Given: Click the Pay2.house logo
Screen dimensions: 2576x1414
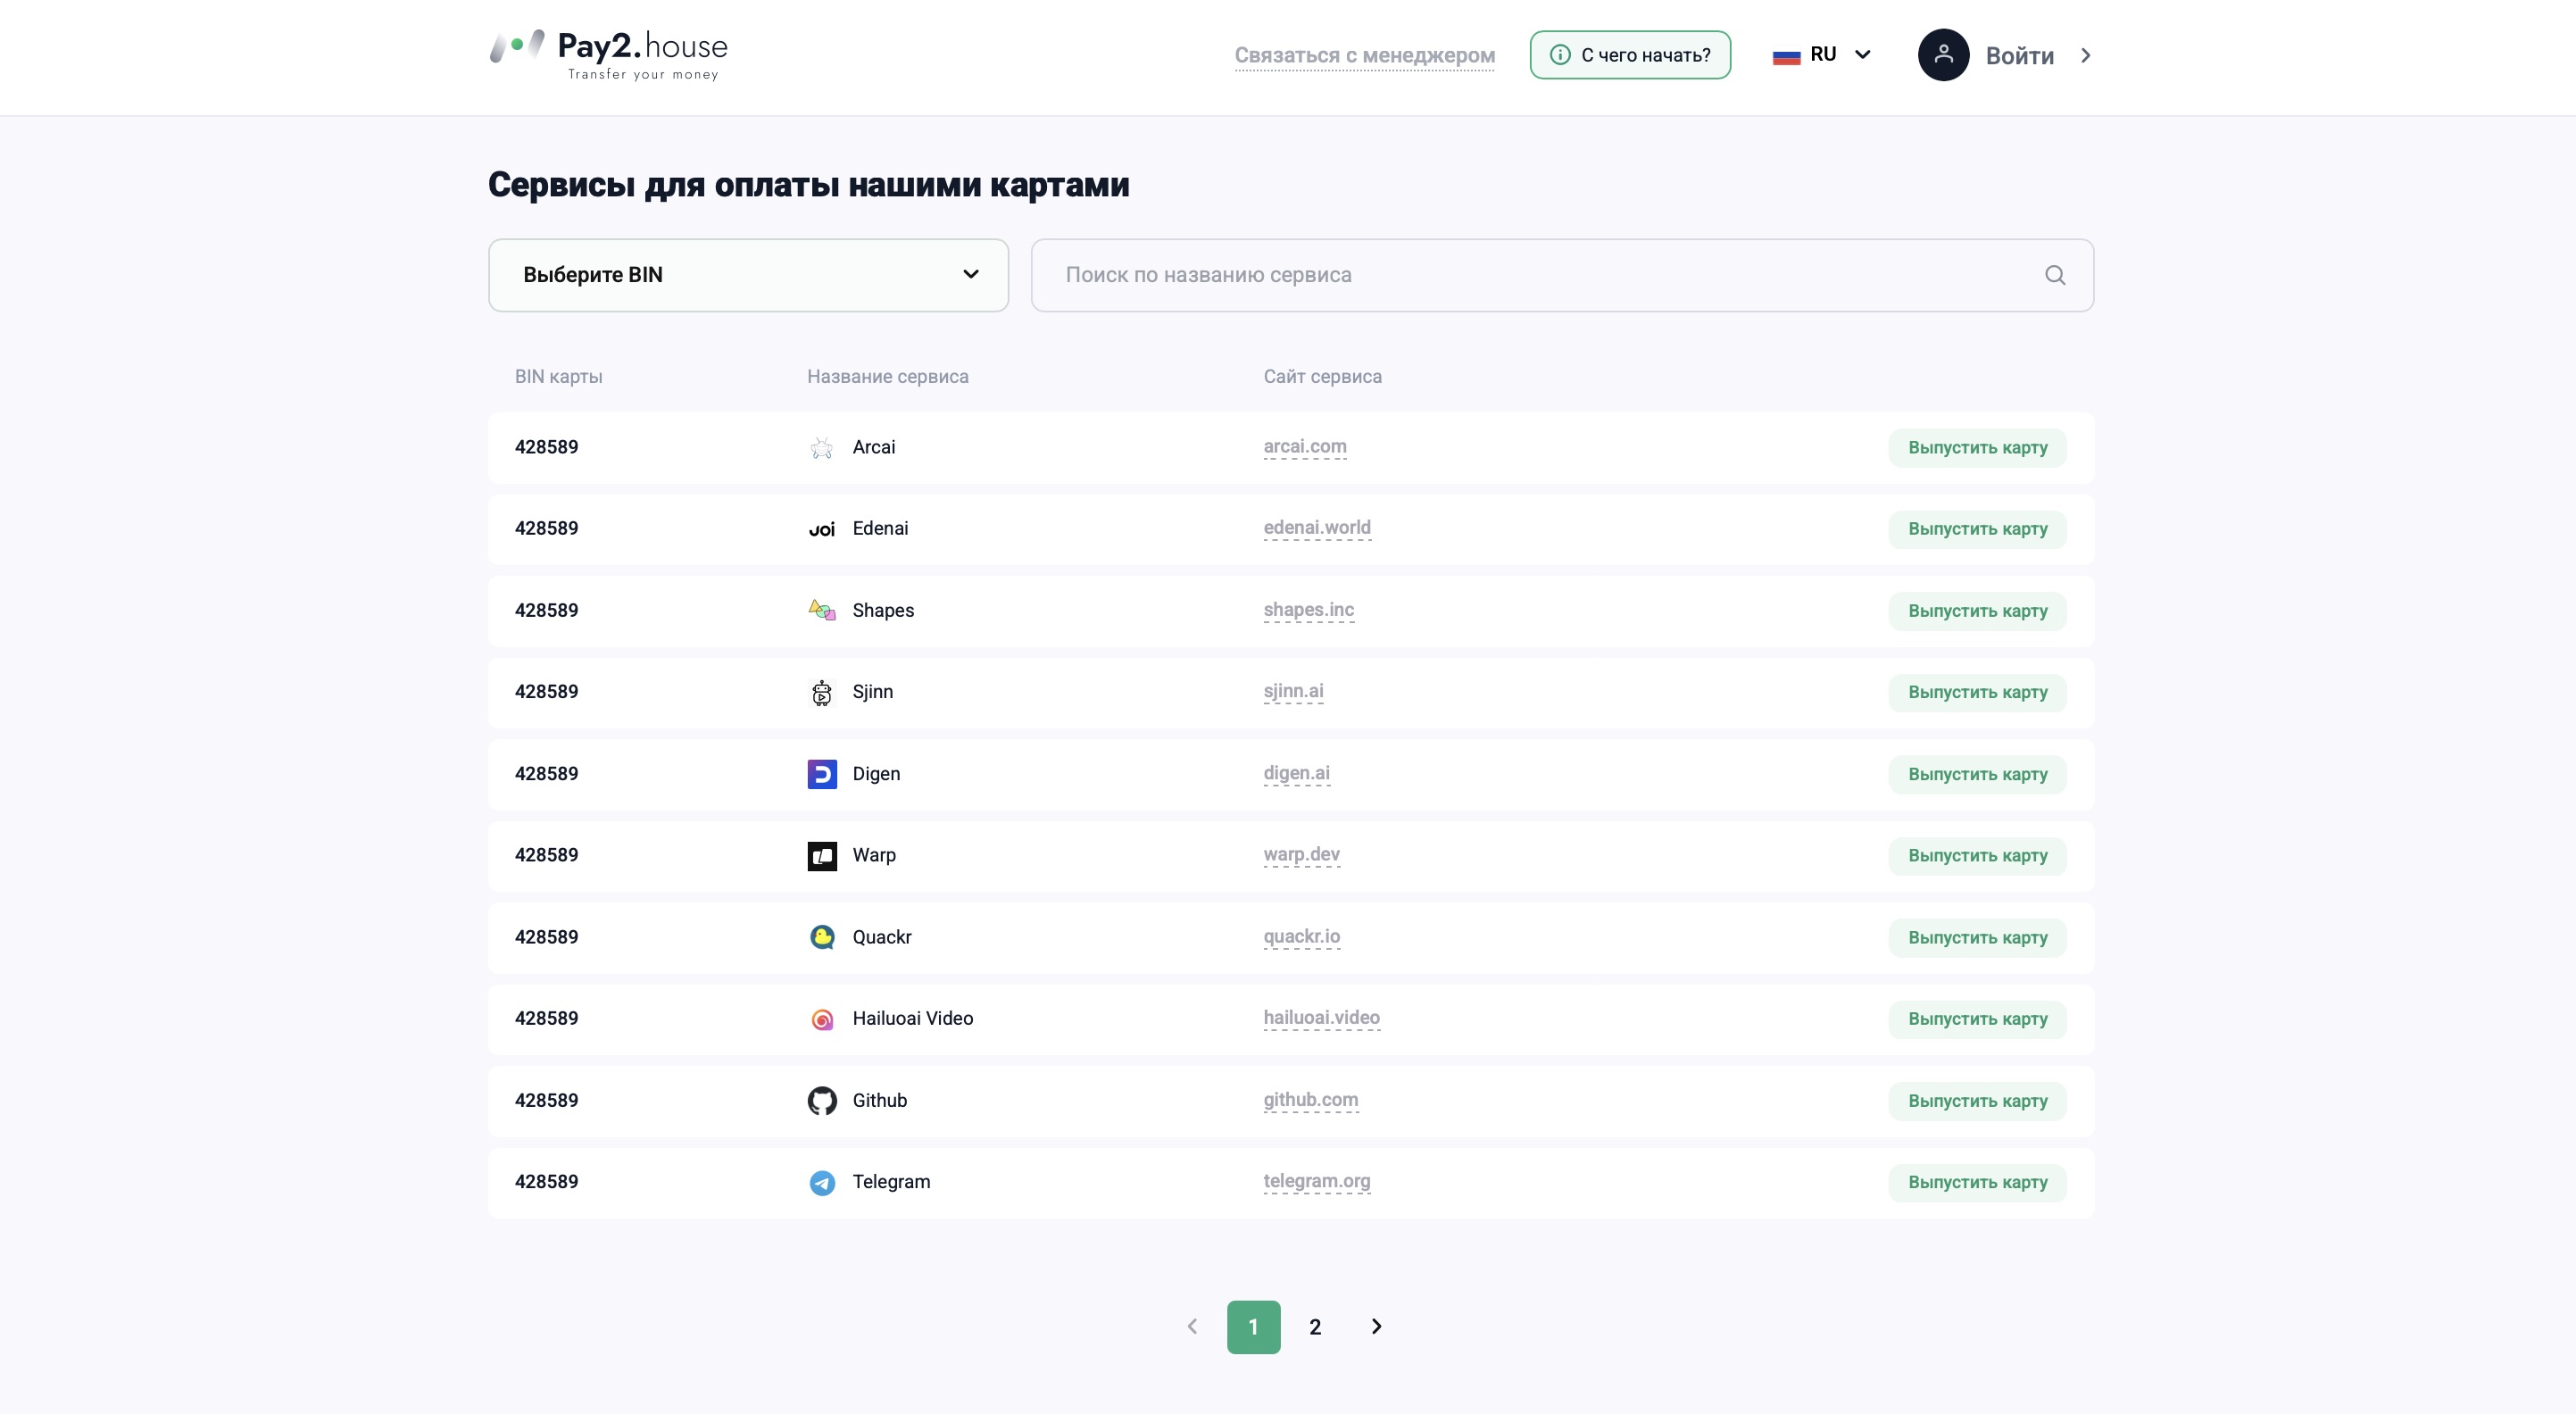Looking at the screenshot, I should pos(608,55).
